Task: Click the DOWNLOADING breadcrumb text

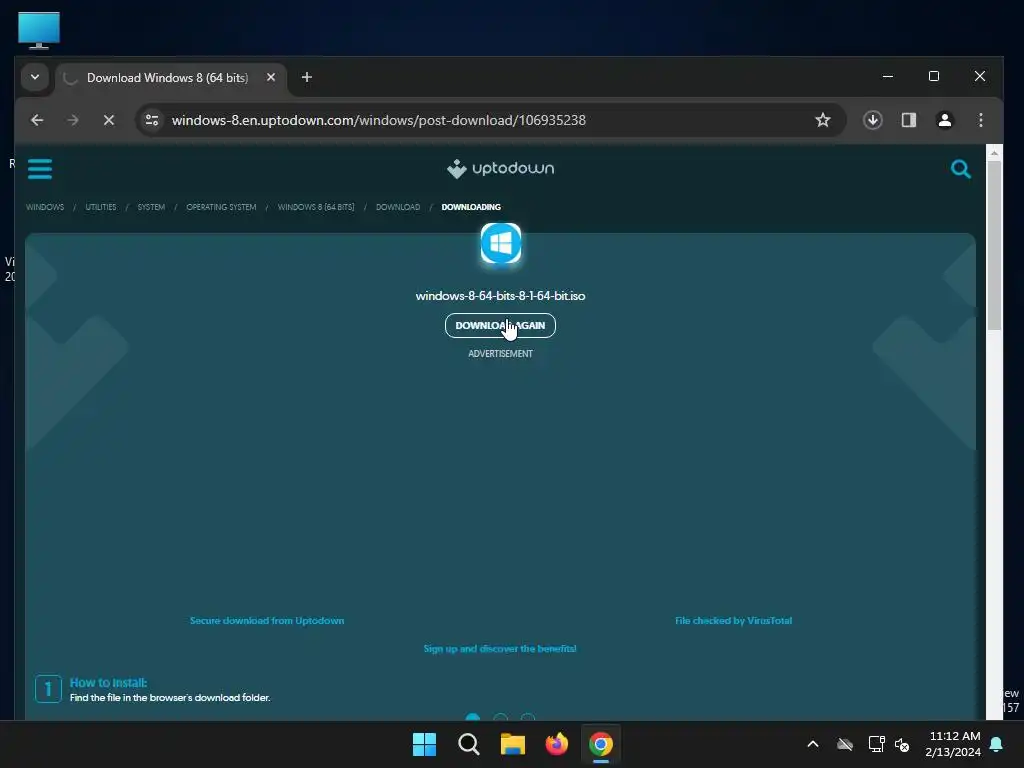Action: (x=471, y=207)
